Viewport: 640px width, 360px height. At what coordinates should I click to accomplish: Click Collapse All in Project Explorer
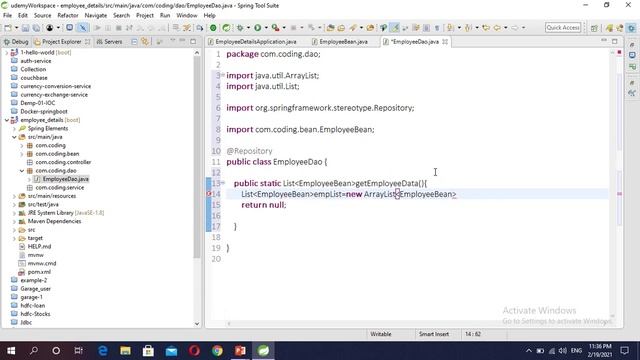click(x=134, y=42)
